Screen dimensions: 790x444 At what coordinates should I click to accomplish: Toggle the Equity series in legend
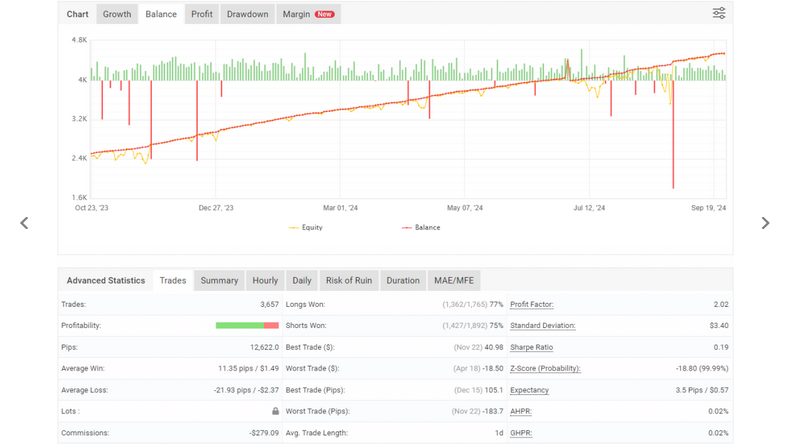pyautogui.click(x=305, y=228)
